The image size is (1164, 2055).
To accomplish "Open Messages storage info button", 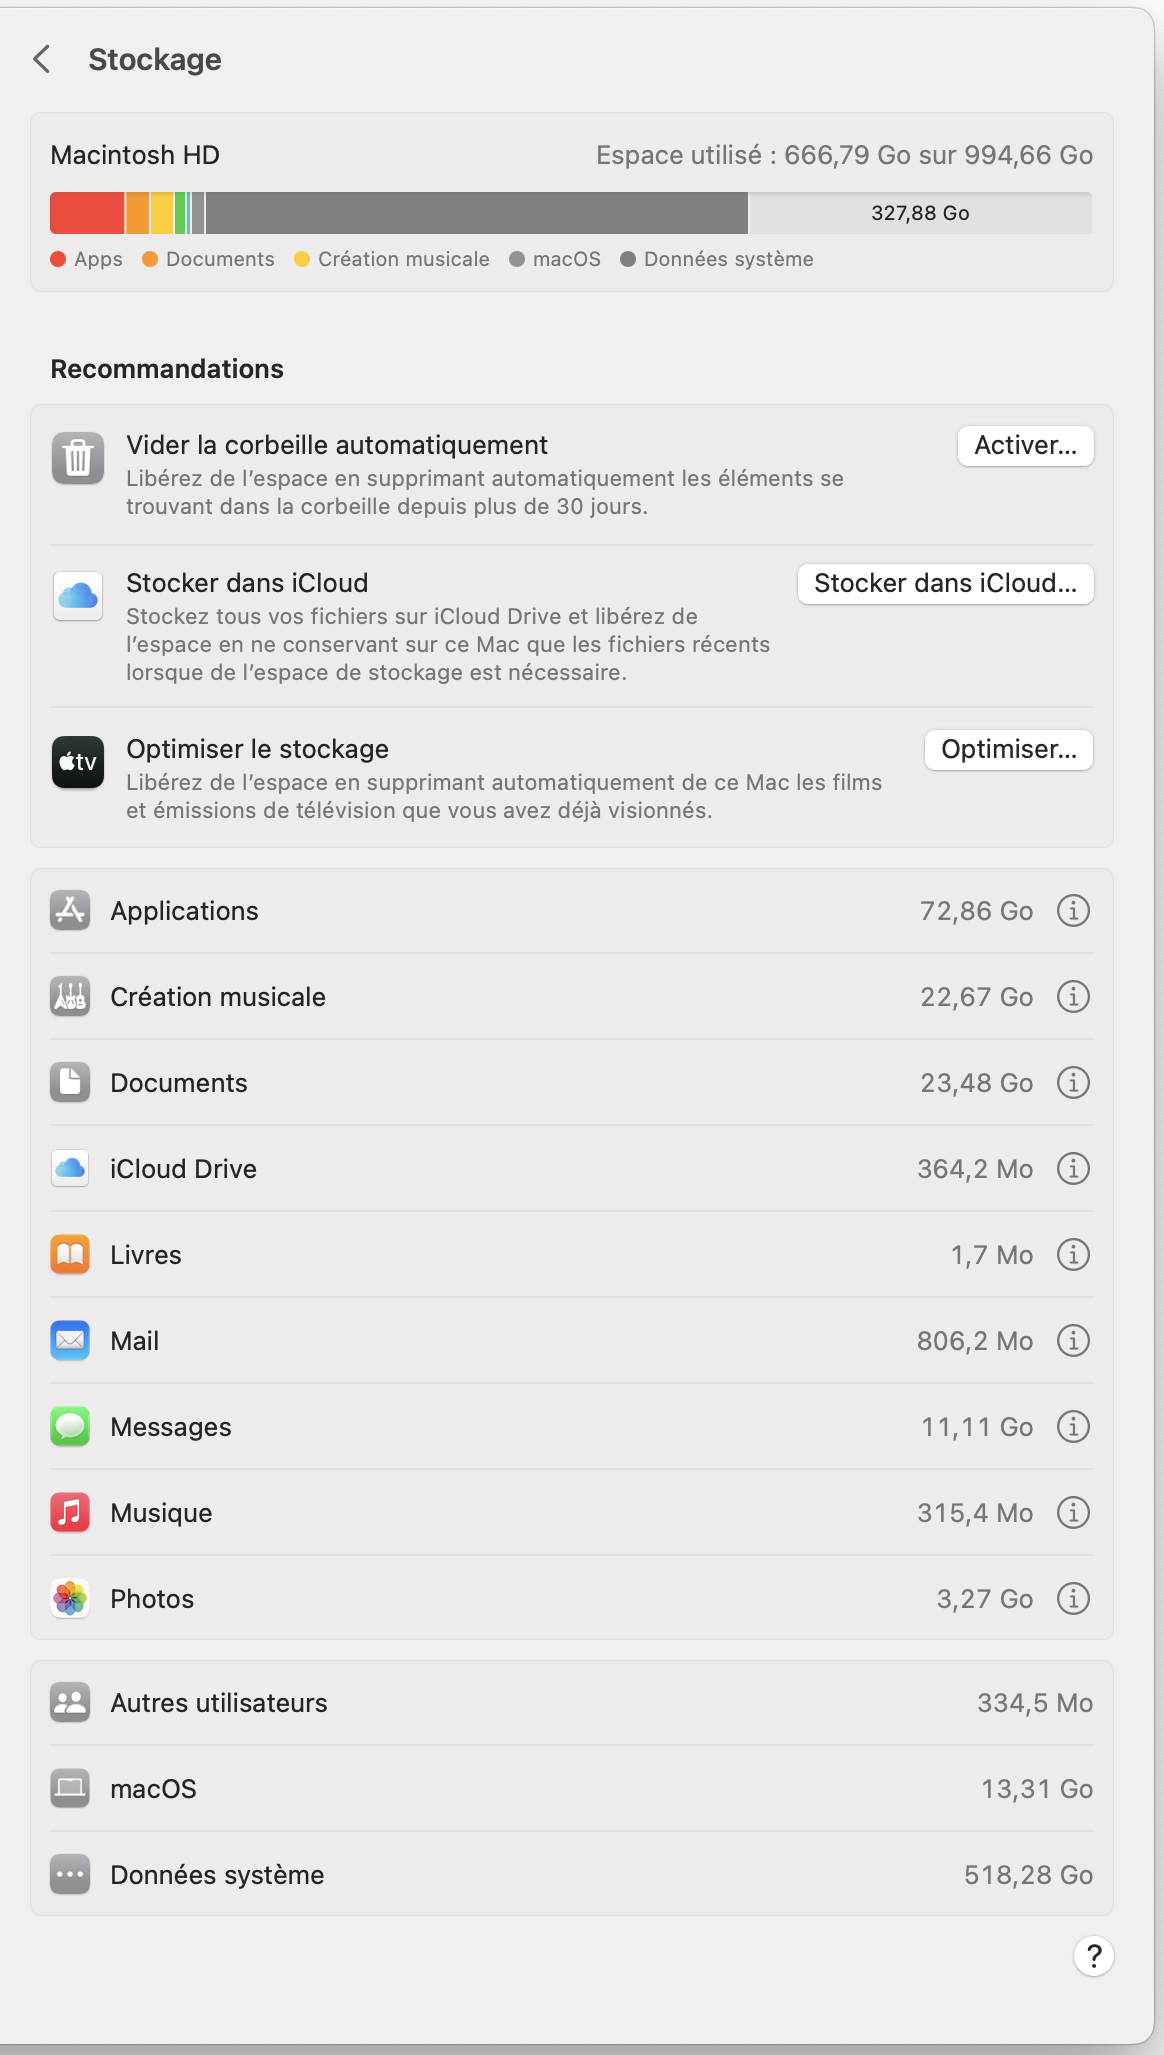I will tap(1073, 1427).
